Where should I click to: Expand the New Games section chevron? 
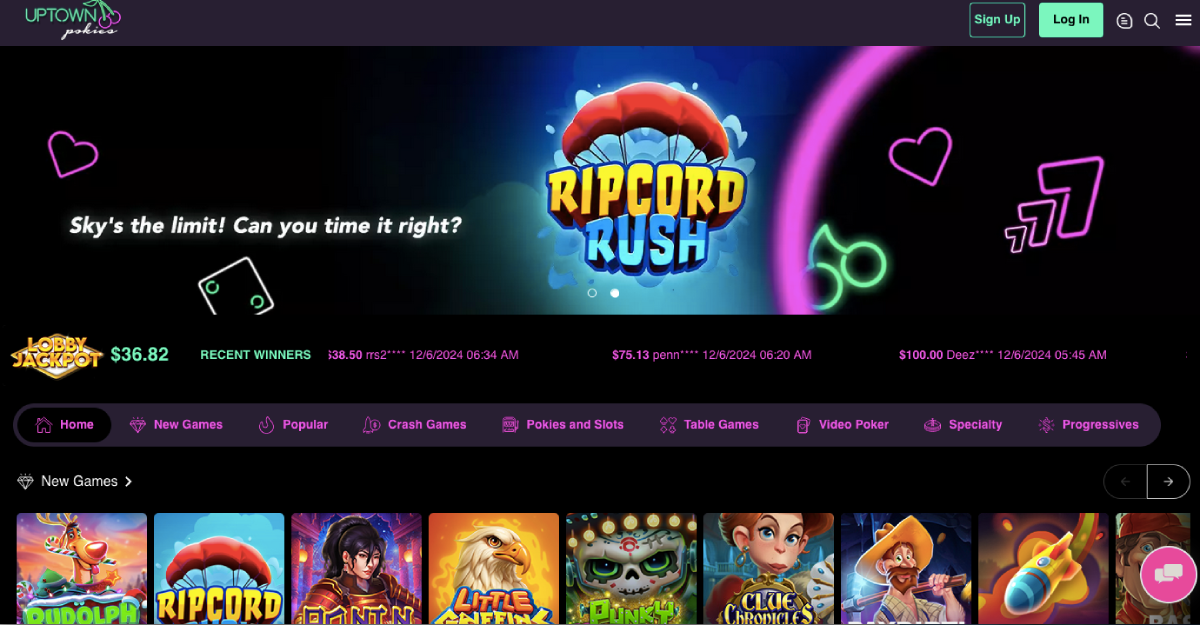[128, 482]
